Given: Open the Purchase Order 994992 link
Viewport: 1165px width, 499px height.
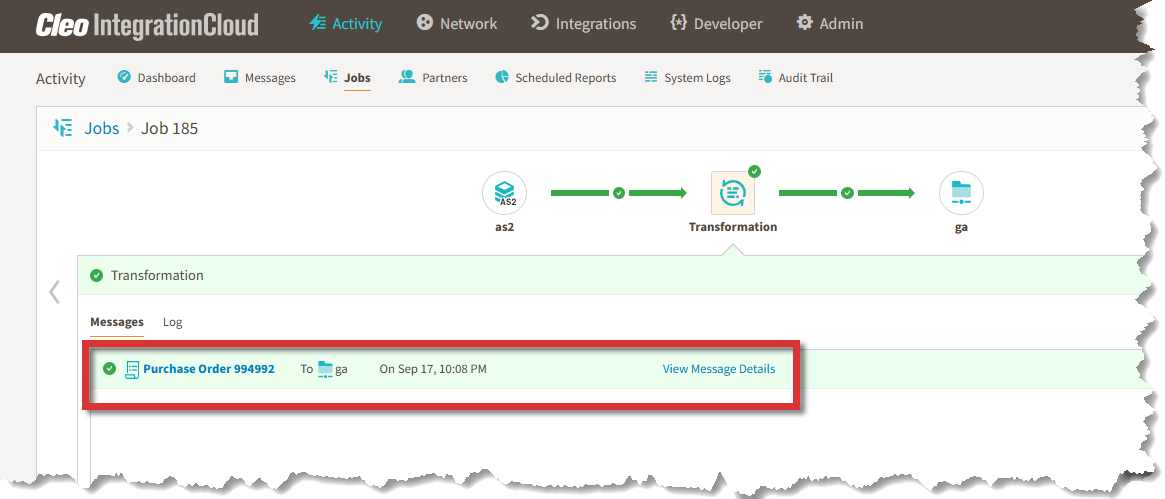Looking at the screenshot, I should 209,369.
